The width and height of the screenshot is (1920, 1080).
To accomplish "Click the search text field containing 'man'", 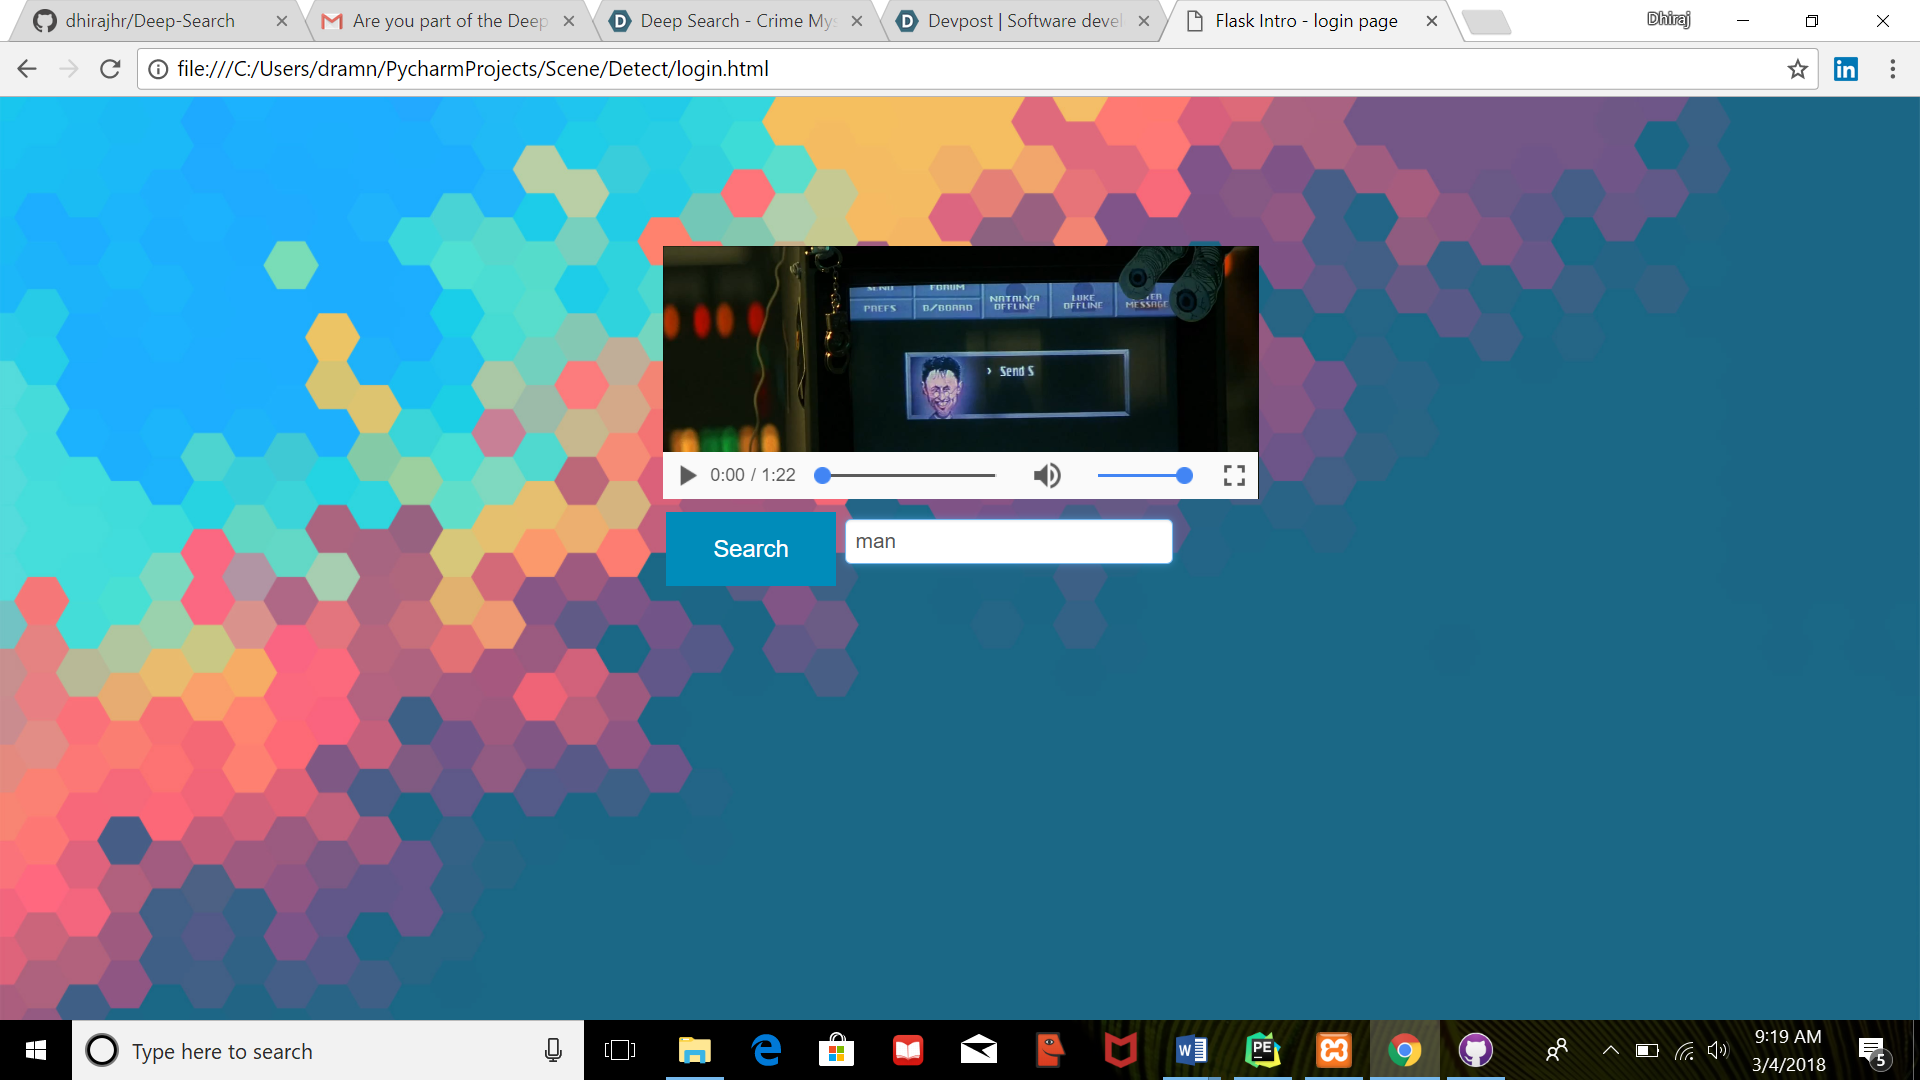I will click(1008, 542).
